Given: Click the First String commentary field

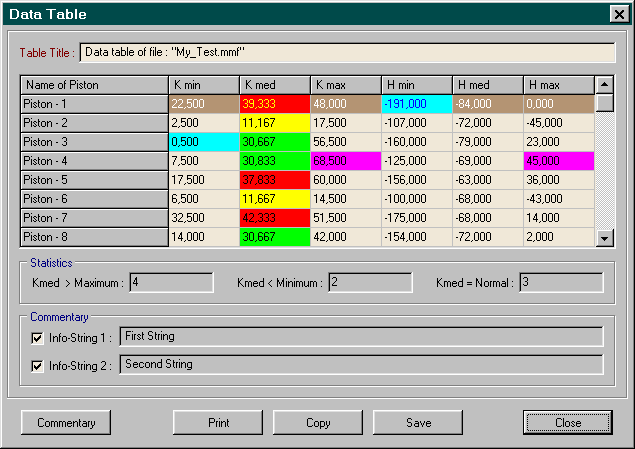Looking at the screenshot, I should click(x=360, y=337).
